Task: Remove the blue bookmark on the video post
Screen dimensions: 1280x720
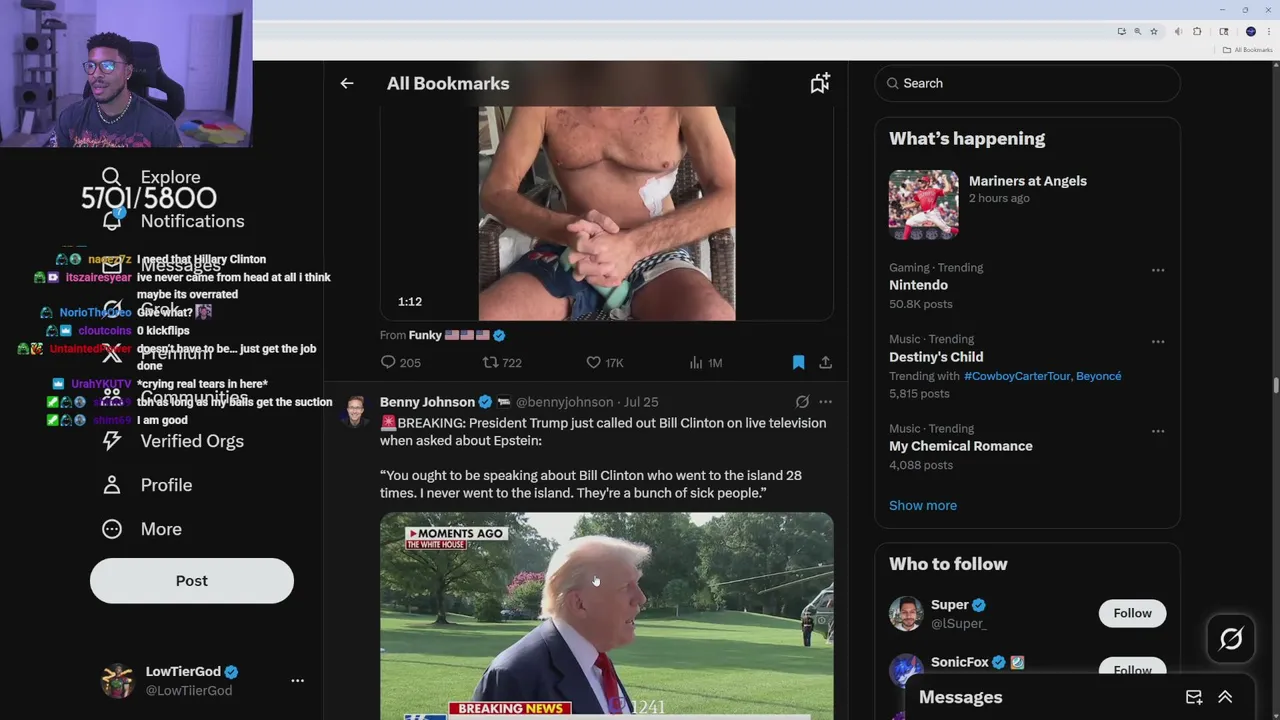Action: (x=798, y=363)
